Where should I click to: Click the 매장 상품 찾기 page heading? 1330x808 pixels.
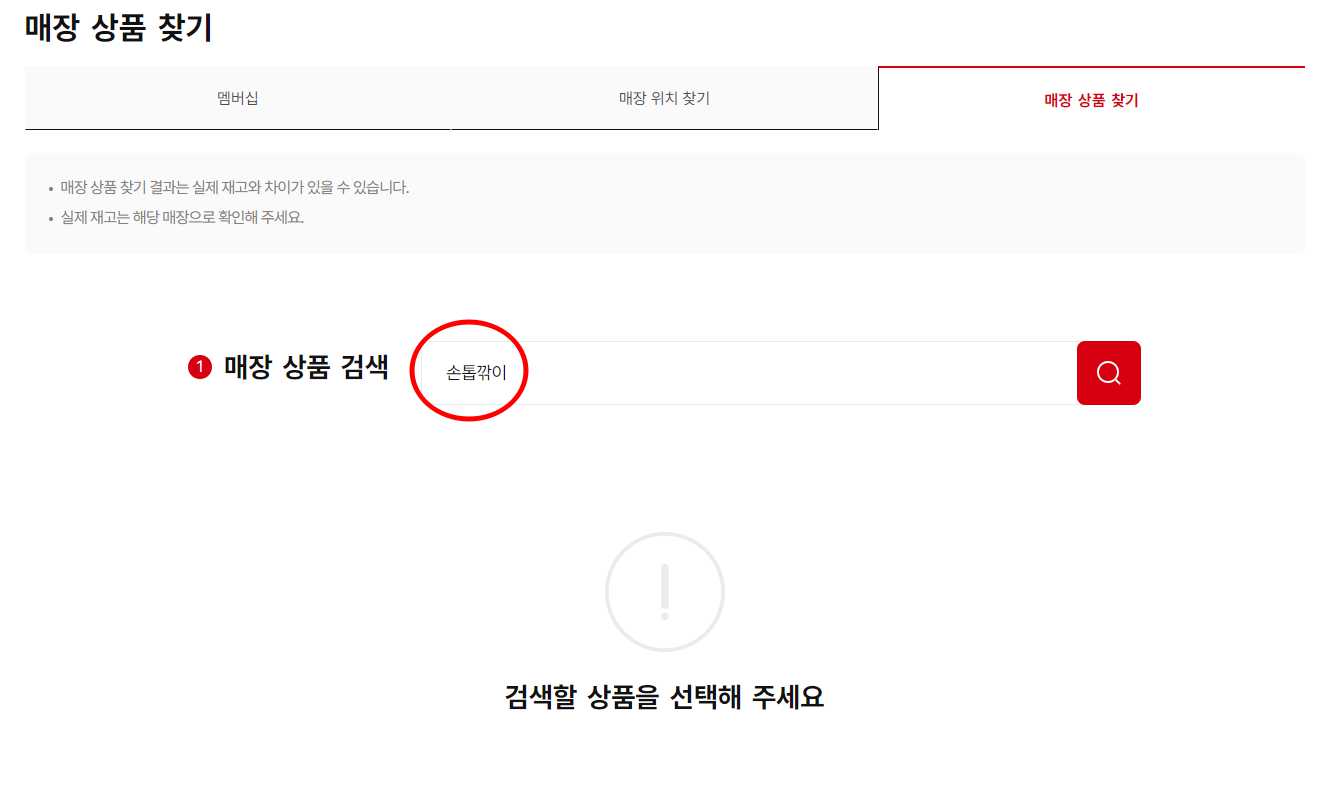(x=119, y=27)
